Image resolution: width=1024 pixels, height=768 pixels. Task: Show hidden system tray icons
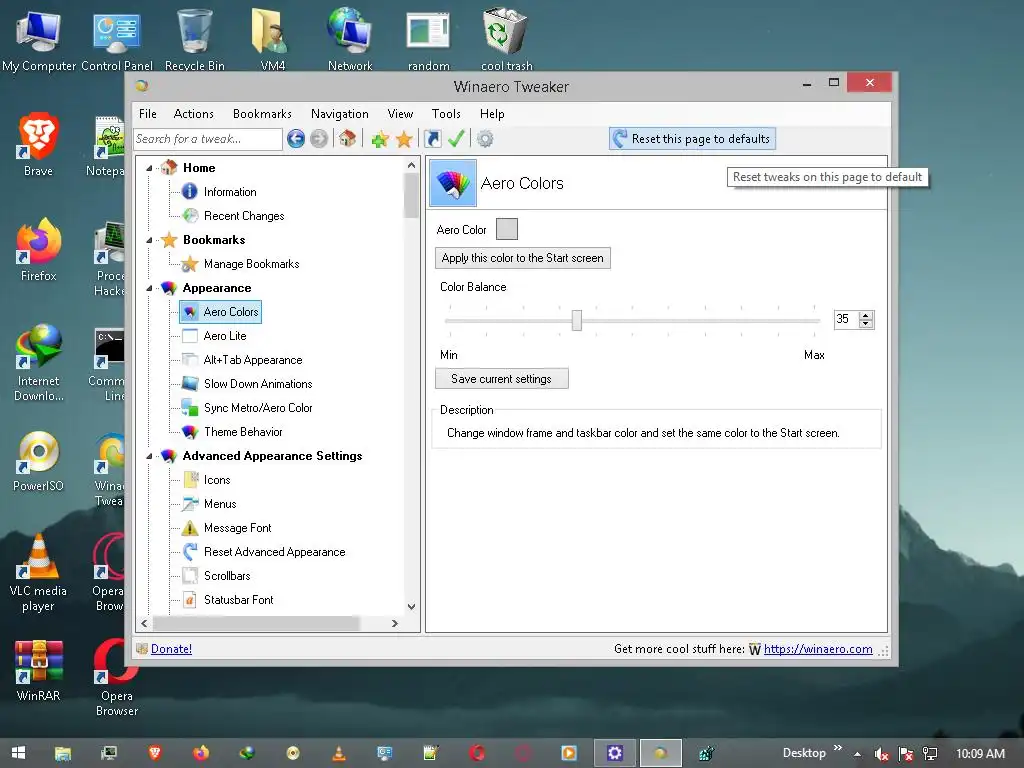point(857,754)
